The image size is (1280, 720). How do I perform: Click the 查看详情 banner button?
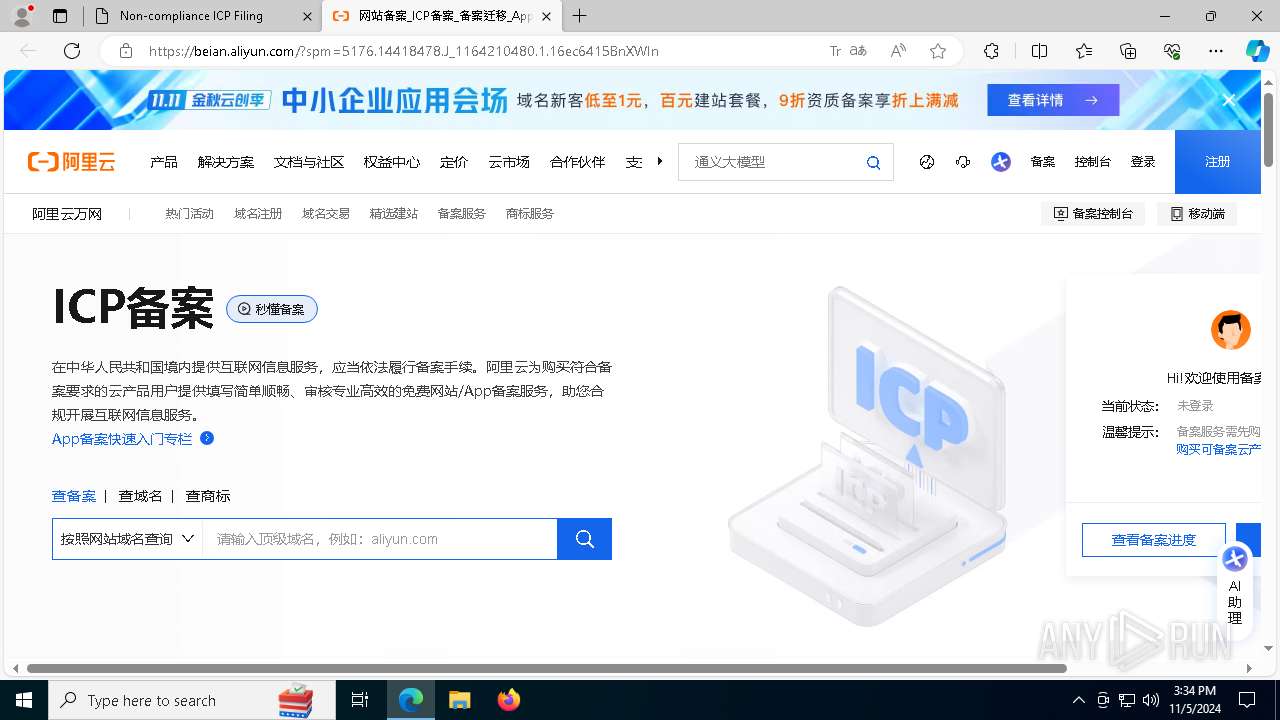[x=1053, y=100]
